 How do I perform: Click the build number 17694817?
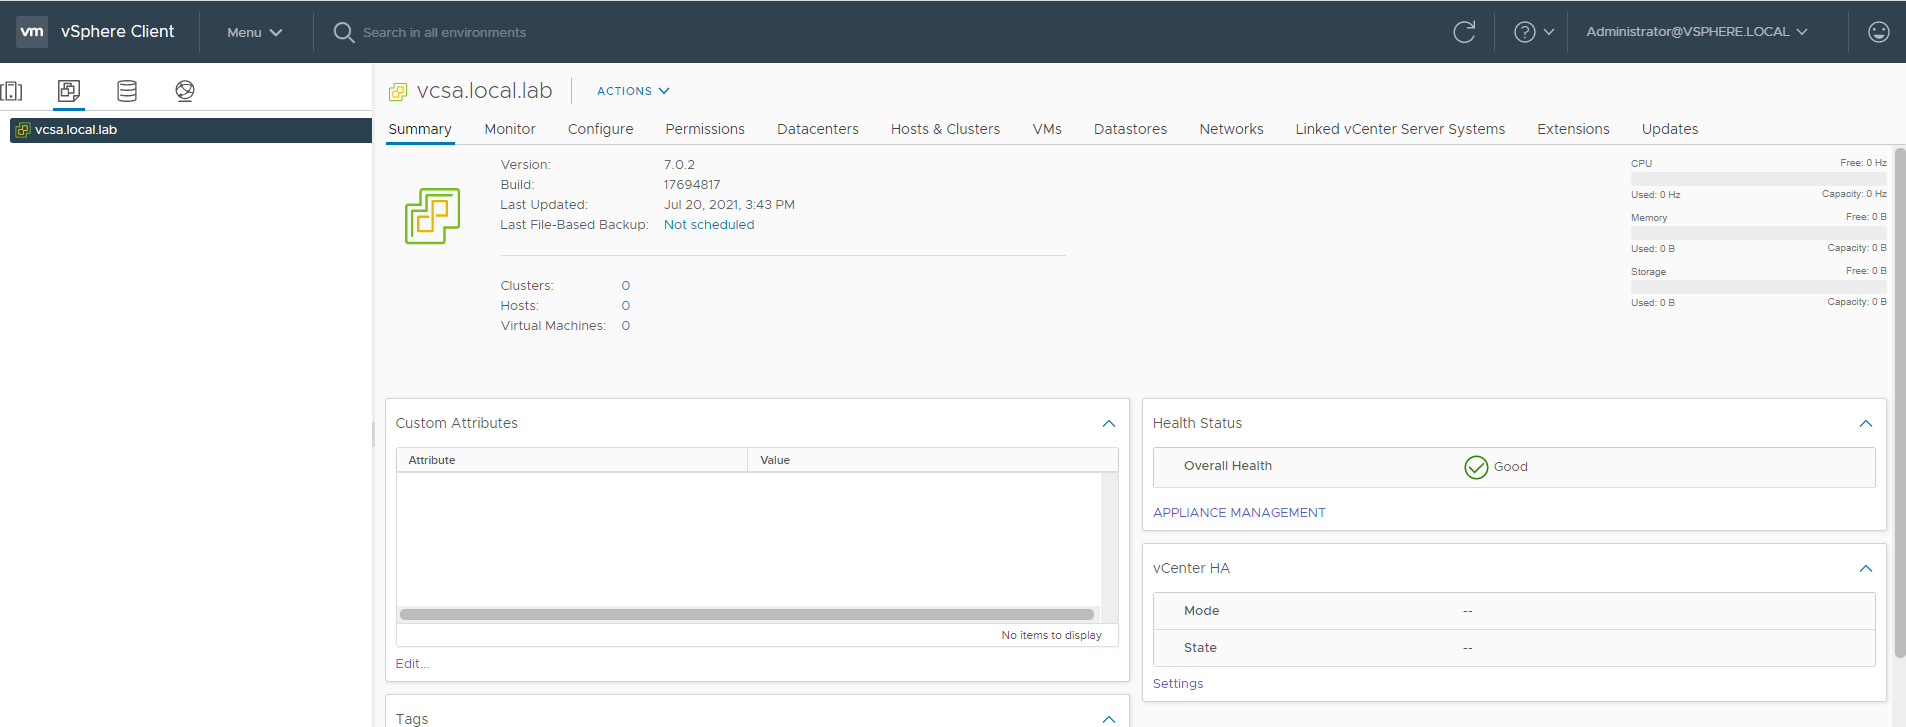point(692,185)
